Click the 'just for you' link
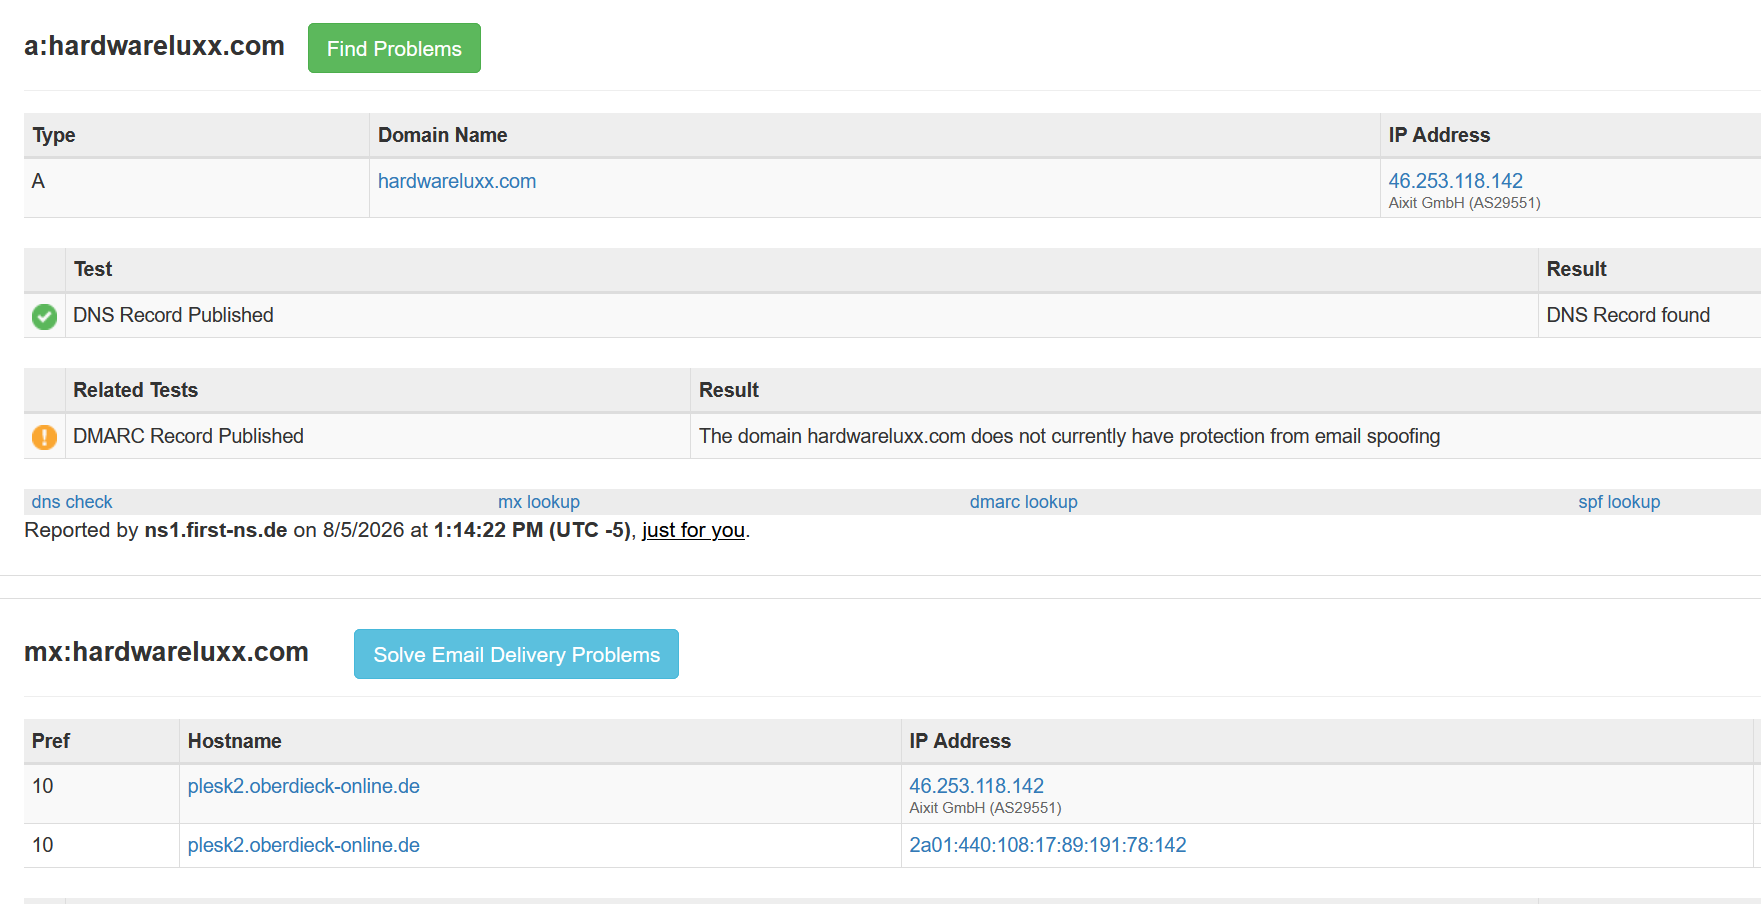 (x=693, y=530)
